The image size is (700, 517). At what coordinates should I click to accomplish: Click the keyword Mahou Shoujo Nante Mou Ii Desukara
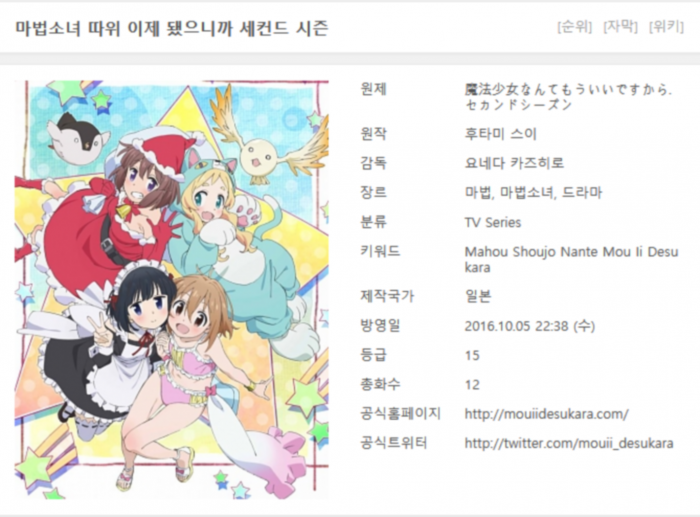tap(571, 259)
